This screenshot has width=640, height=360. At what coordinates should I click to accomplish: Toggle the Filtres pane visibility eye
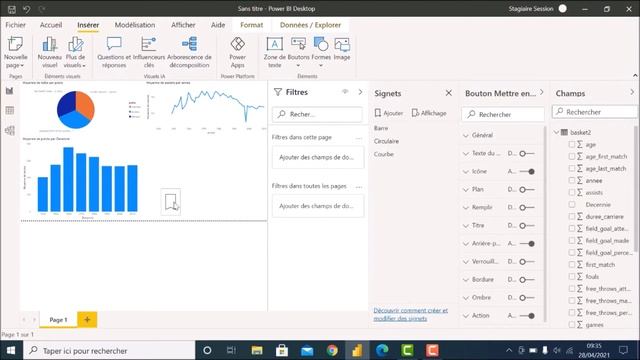pos(345,92)
